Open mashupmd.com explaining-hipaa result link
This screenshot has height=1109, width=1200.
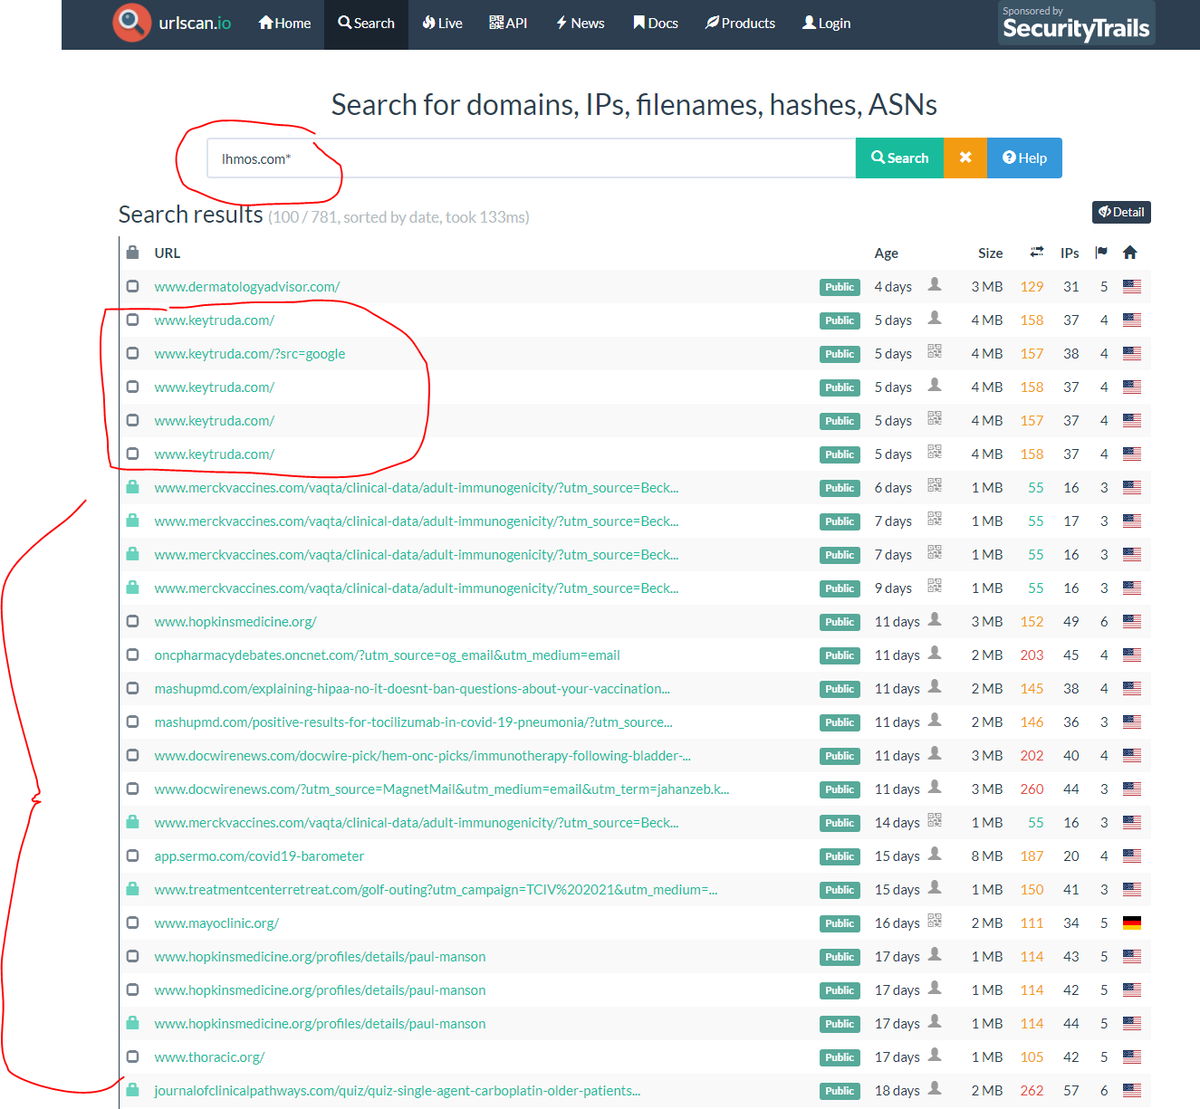pos(412,689)
